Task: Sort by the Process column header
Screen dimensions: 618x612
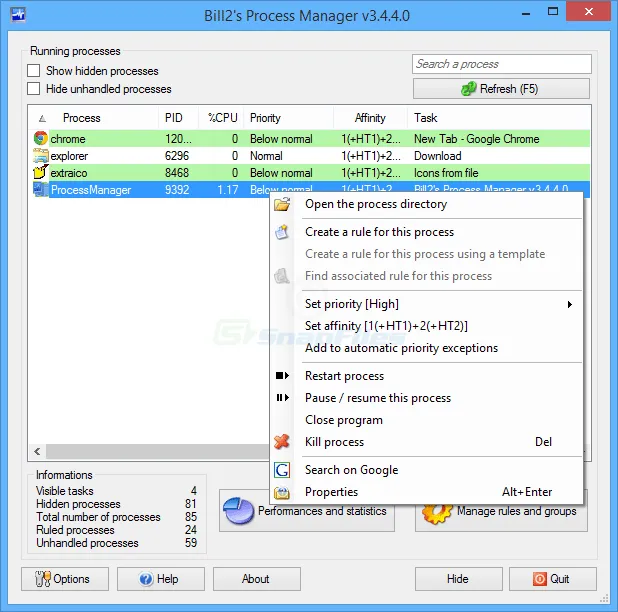Action: click(82, 118)
